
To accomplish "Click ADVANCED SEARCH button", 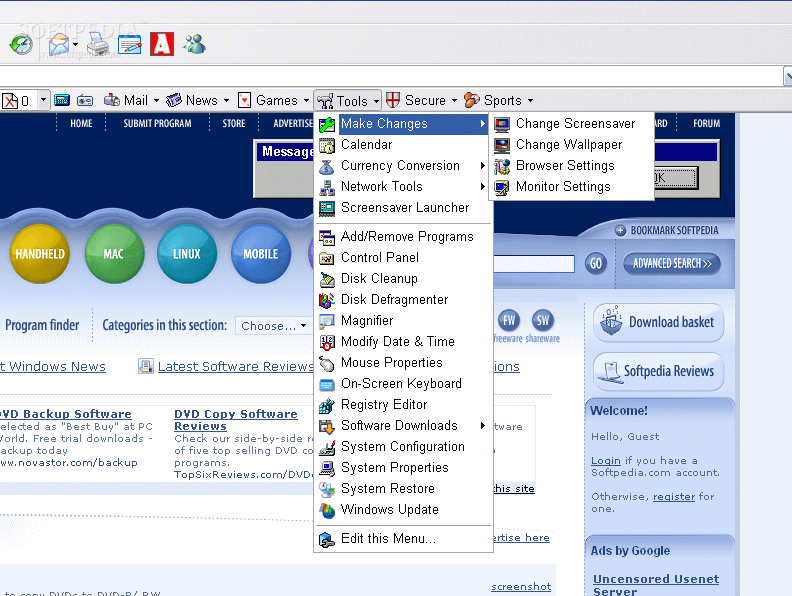I will point(672,263).
